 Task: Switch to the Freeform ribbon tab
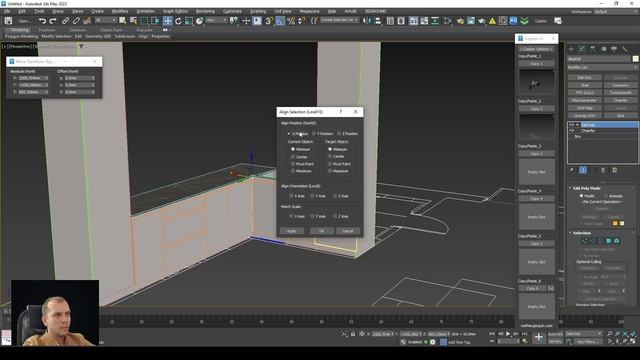coord(47,30)
